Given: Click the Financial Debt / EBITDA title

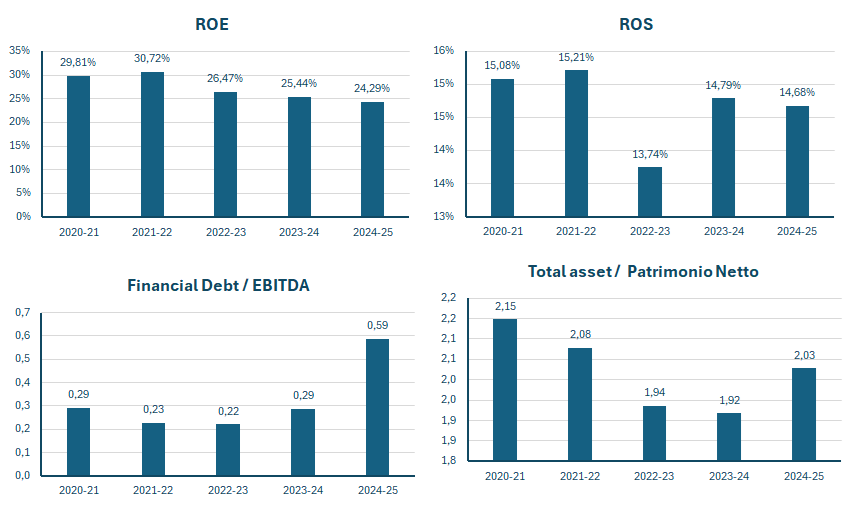Looking at the screenshot, I should pyautogui.click(x=218, y=285).
